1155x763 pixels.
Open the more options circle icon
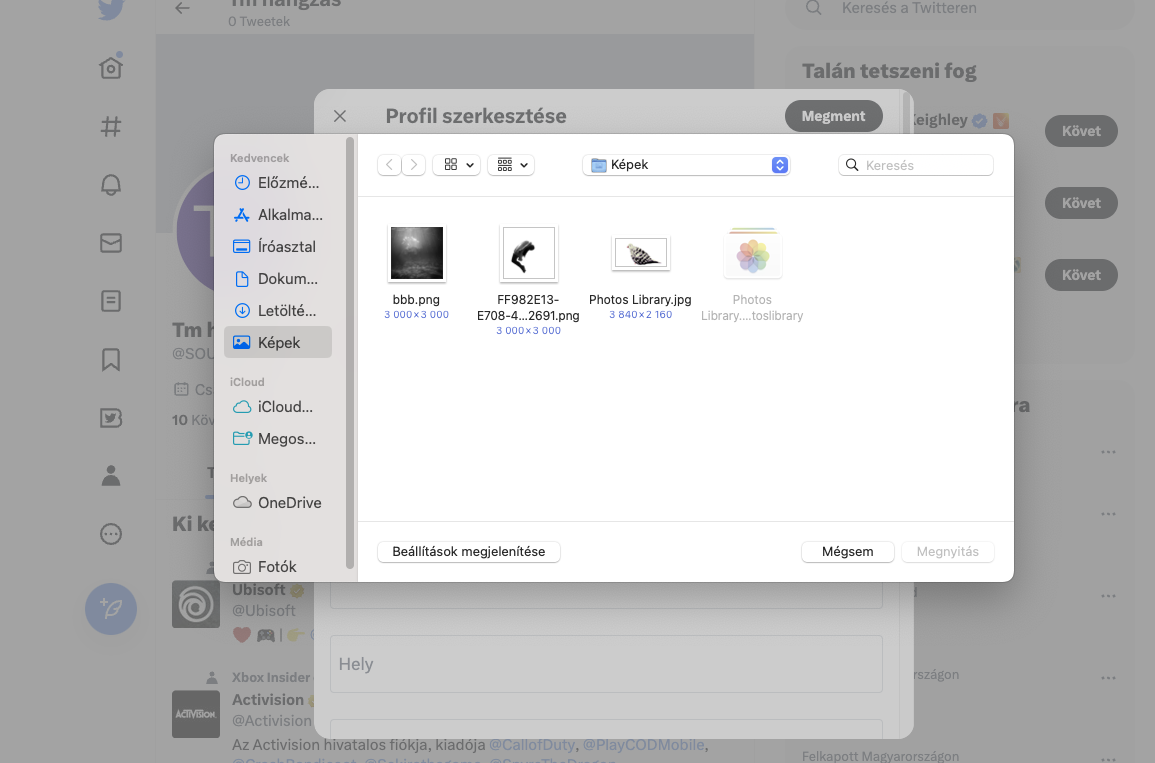[111, 534]
